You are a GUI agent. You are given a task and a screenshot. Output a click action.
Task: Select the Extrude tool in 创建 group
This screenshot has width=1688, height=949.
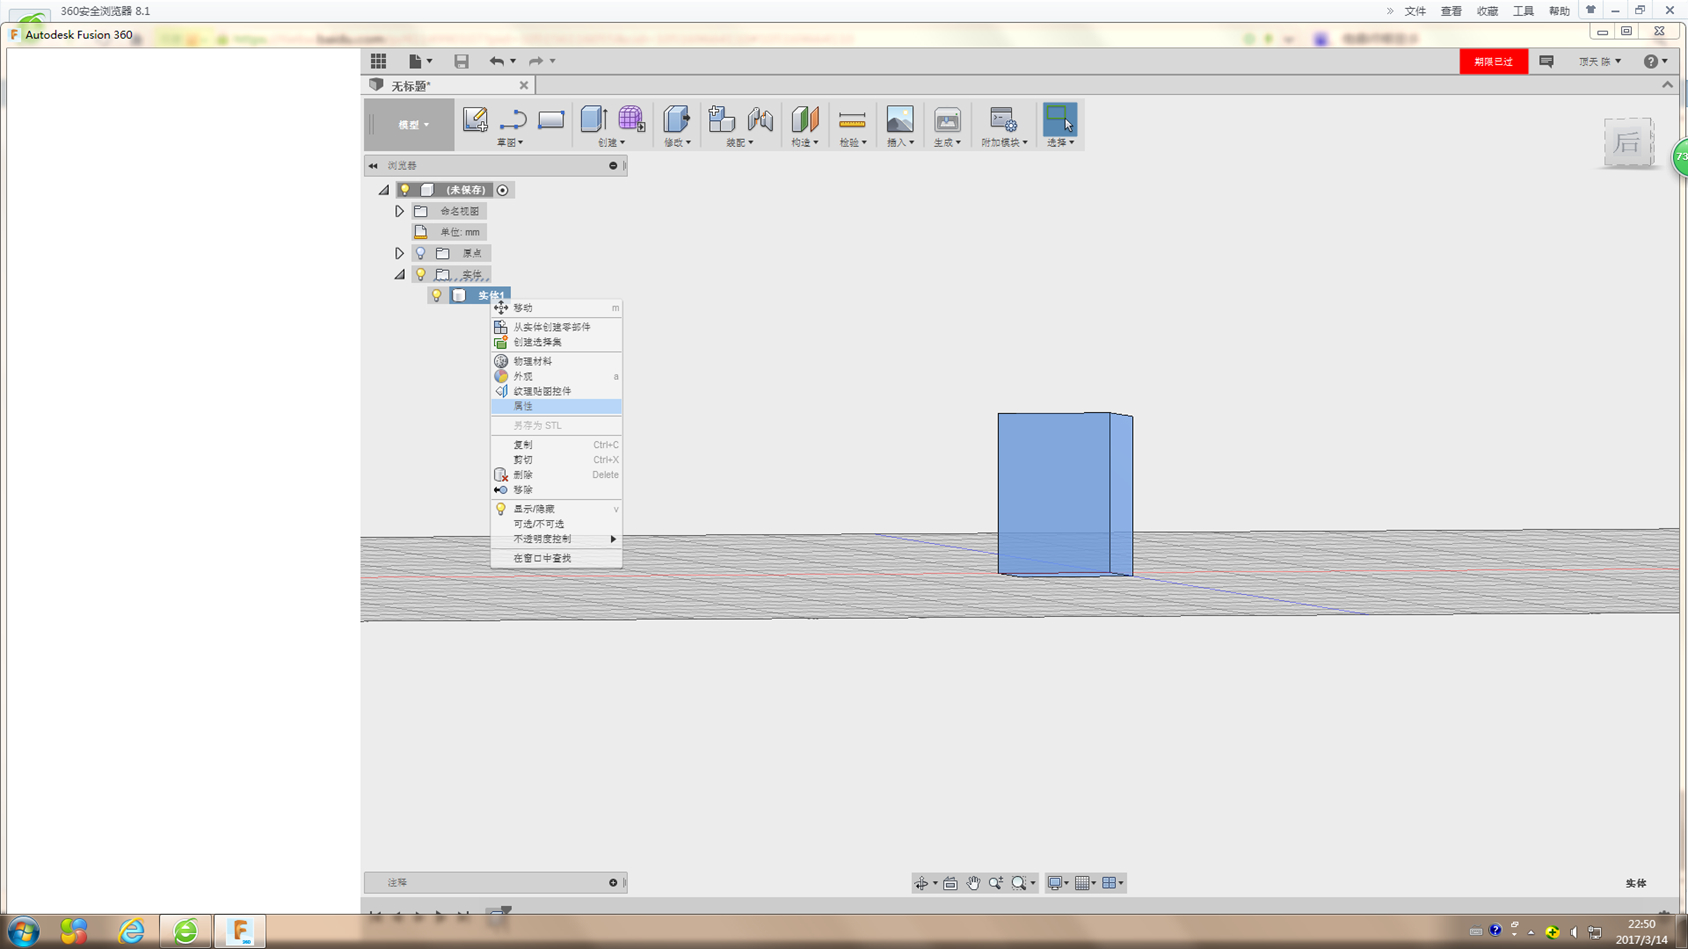(593, 119)
